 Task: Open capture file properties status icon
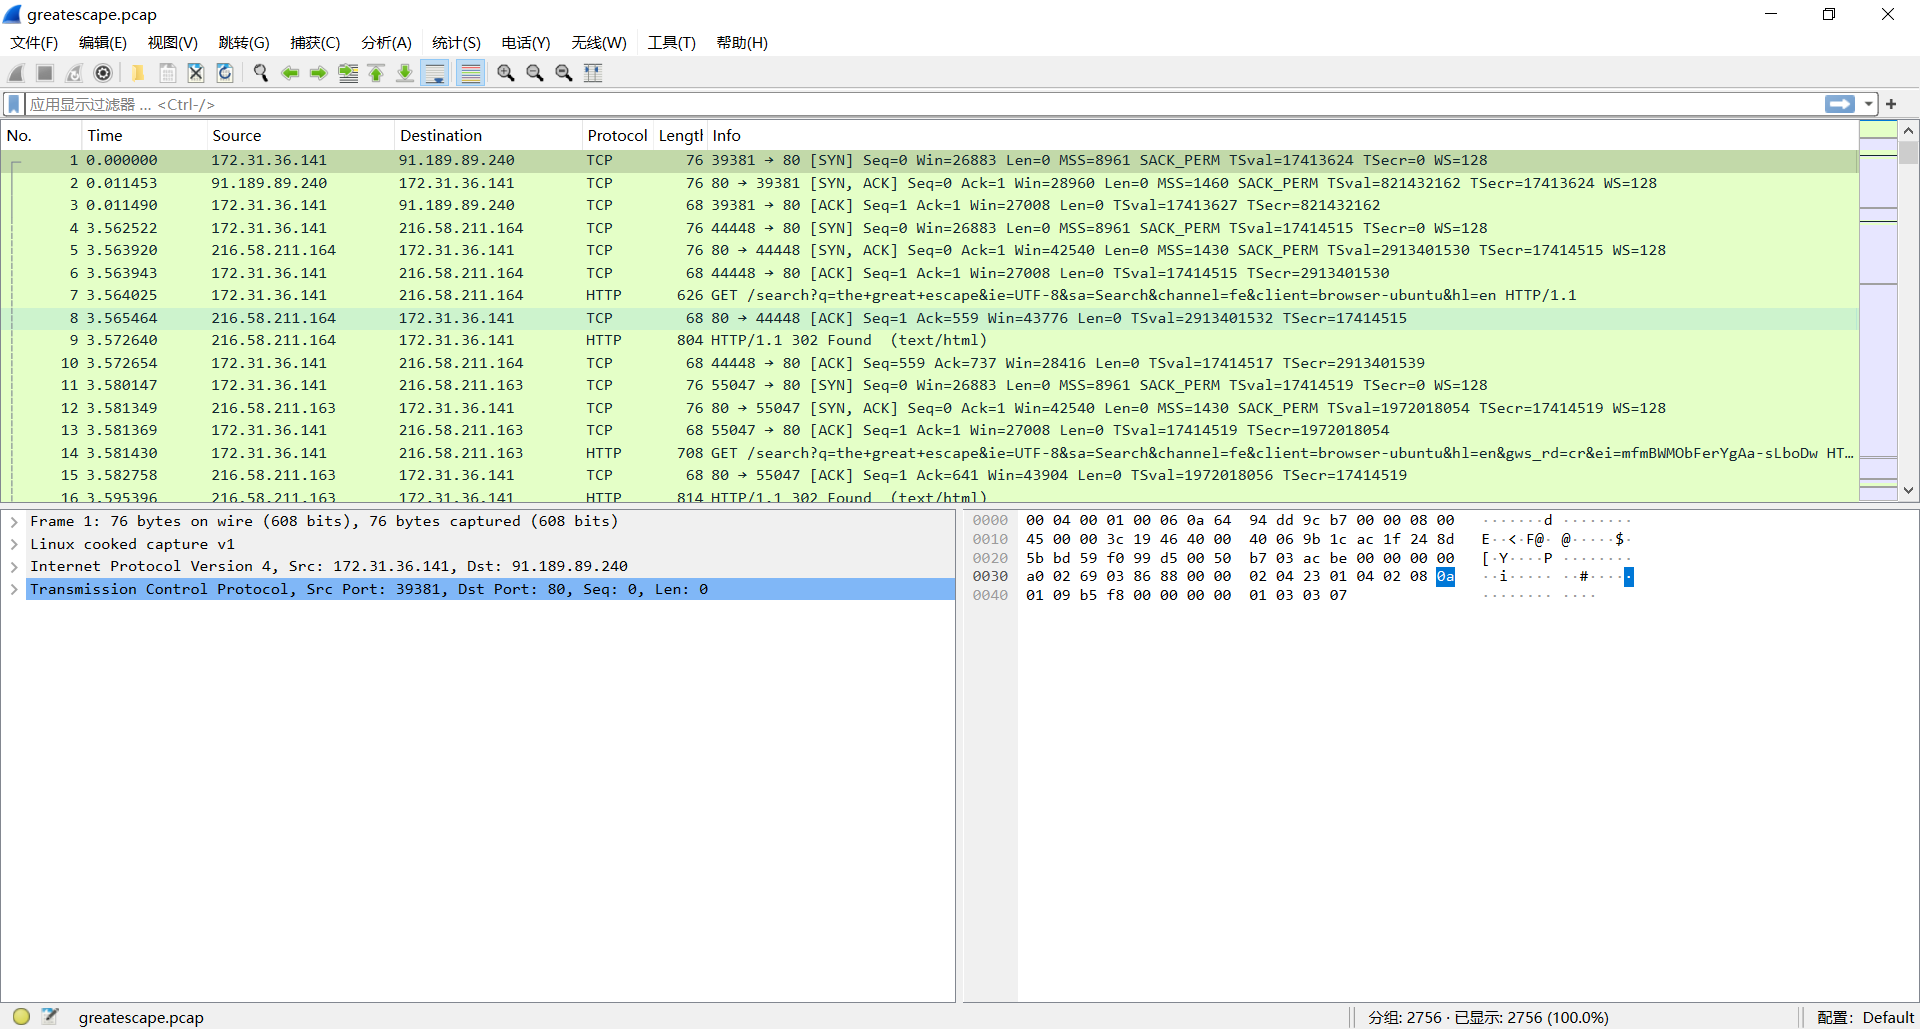(x=50, y=1016)
